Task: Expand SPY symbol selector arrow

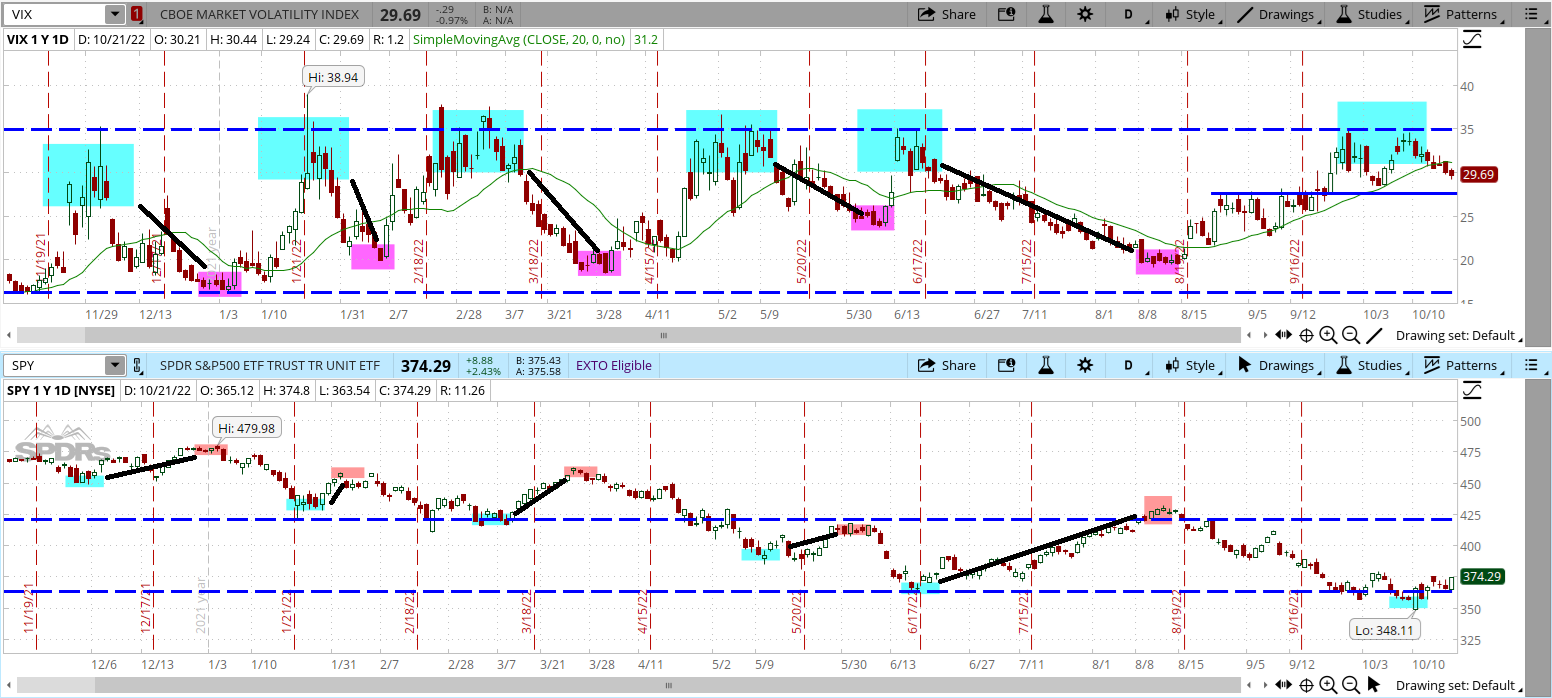Action: 114,365
